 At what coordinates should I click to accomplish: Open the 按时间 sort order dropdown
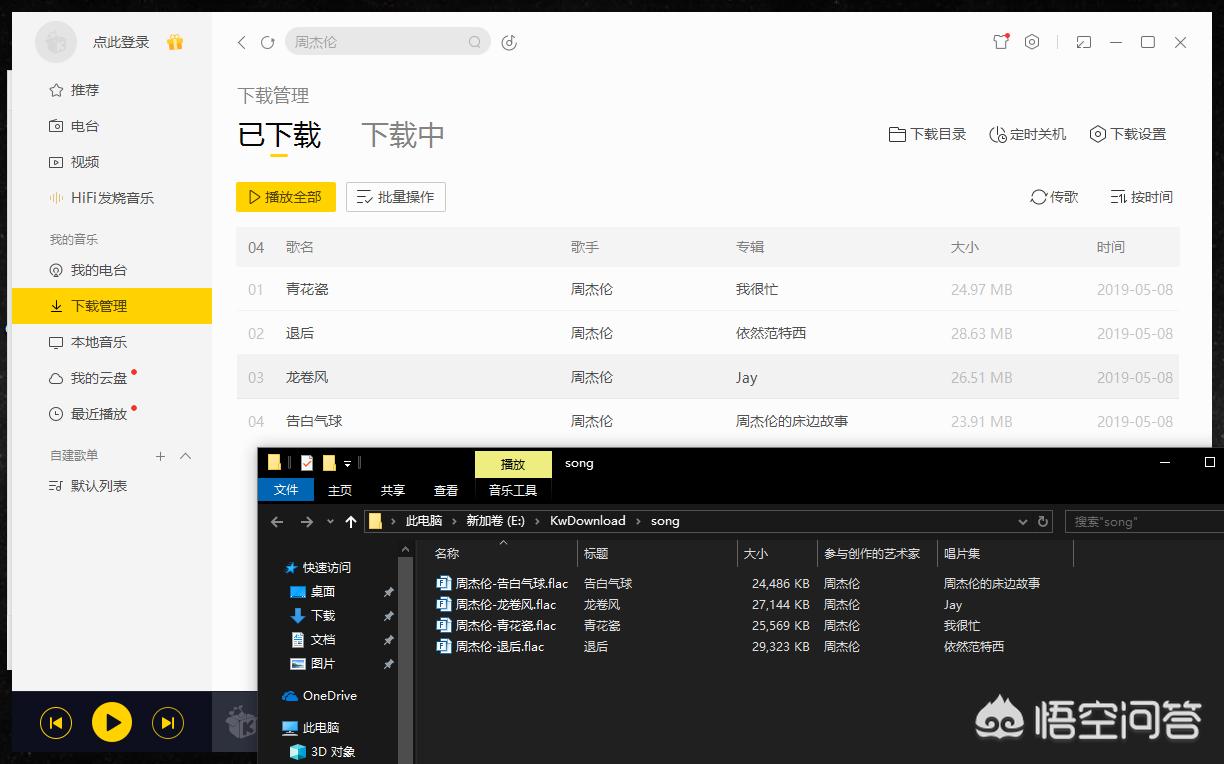click(x=1141, y=197)
